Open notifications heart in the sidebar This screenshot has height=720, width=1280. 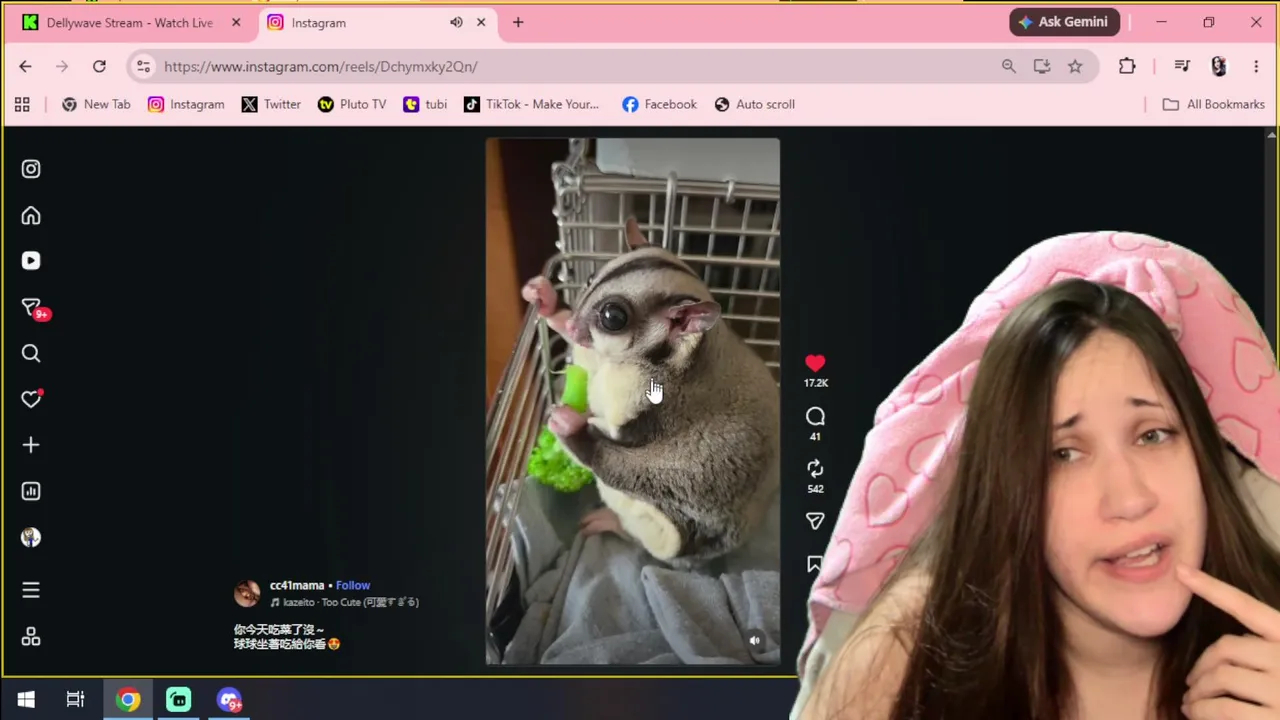pyautogui.click(x=31, y=399)
